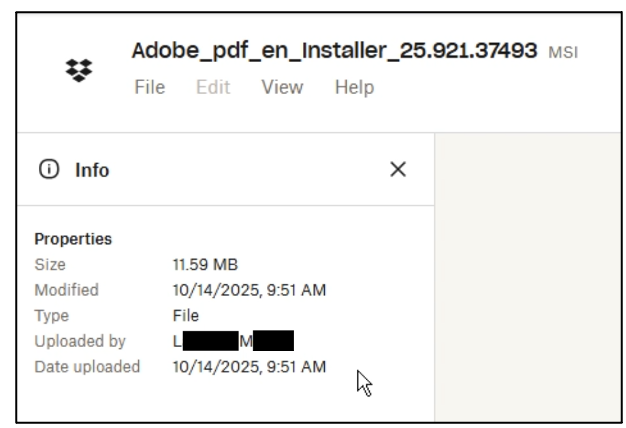Image resolution: width=626 pixels, height=428 pixels.
Task: Open the Edit menu
Action: [x=215, y=88]
